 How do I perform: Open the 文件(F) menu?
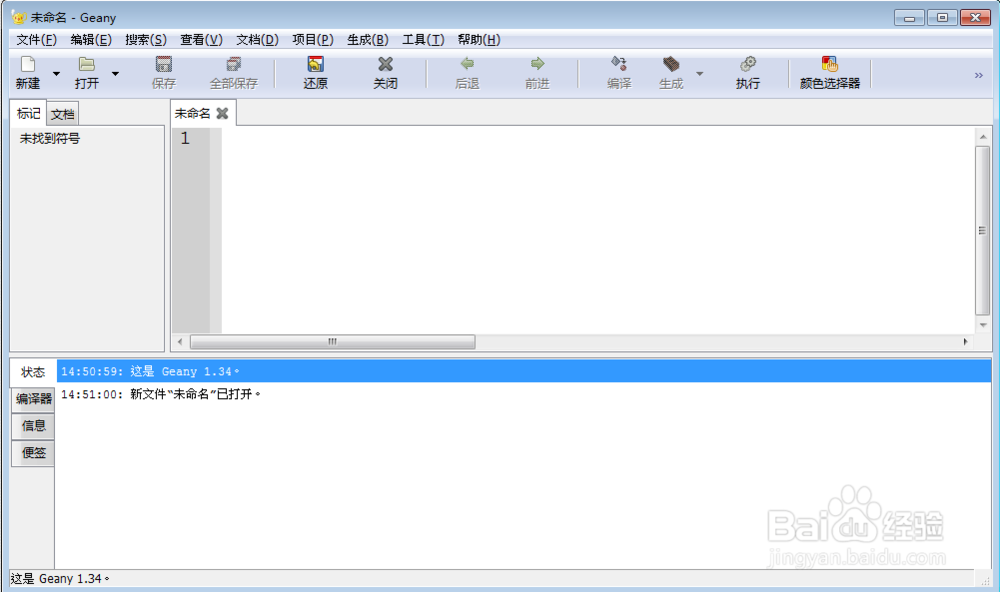click(36, 40)
